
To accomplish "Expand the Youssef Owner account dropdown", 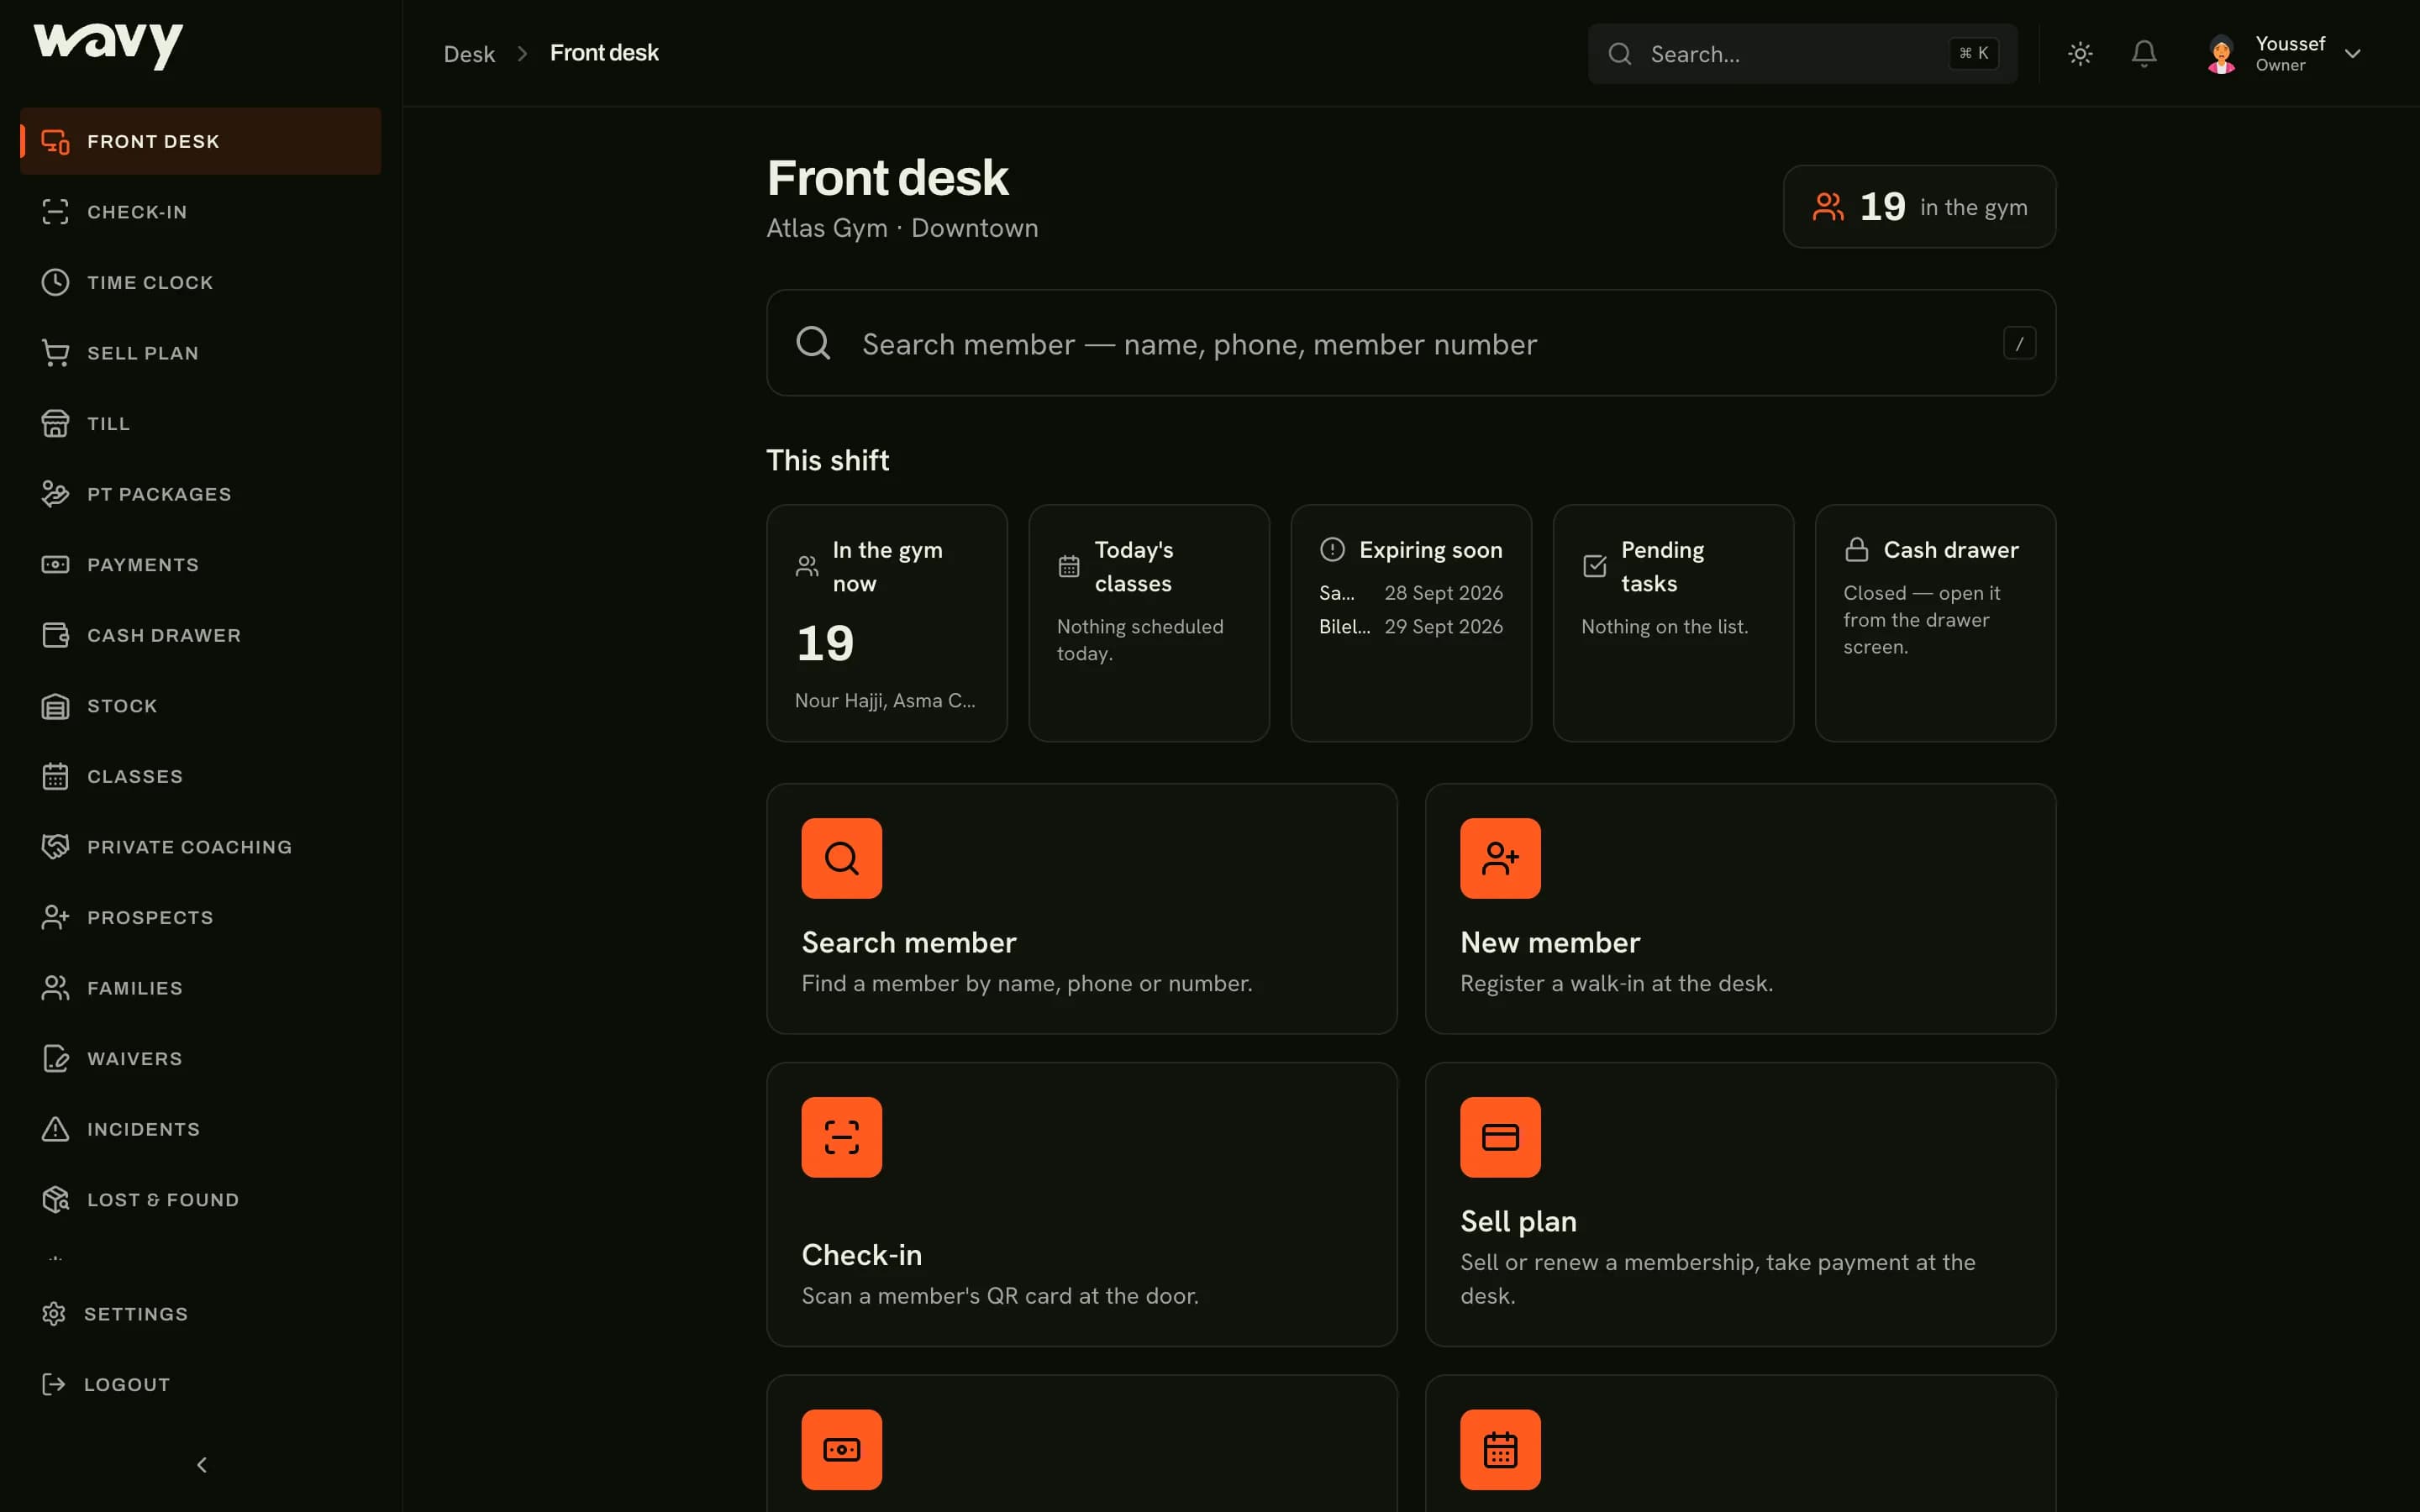I will (x=2285, y=54).
